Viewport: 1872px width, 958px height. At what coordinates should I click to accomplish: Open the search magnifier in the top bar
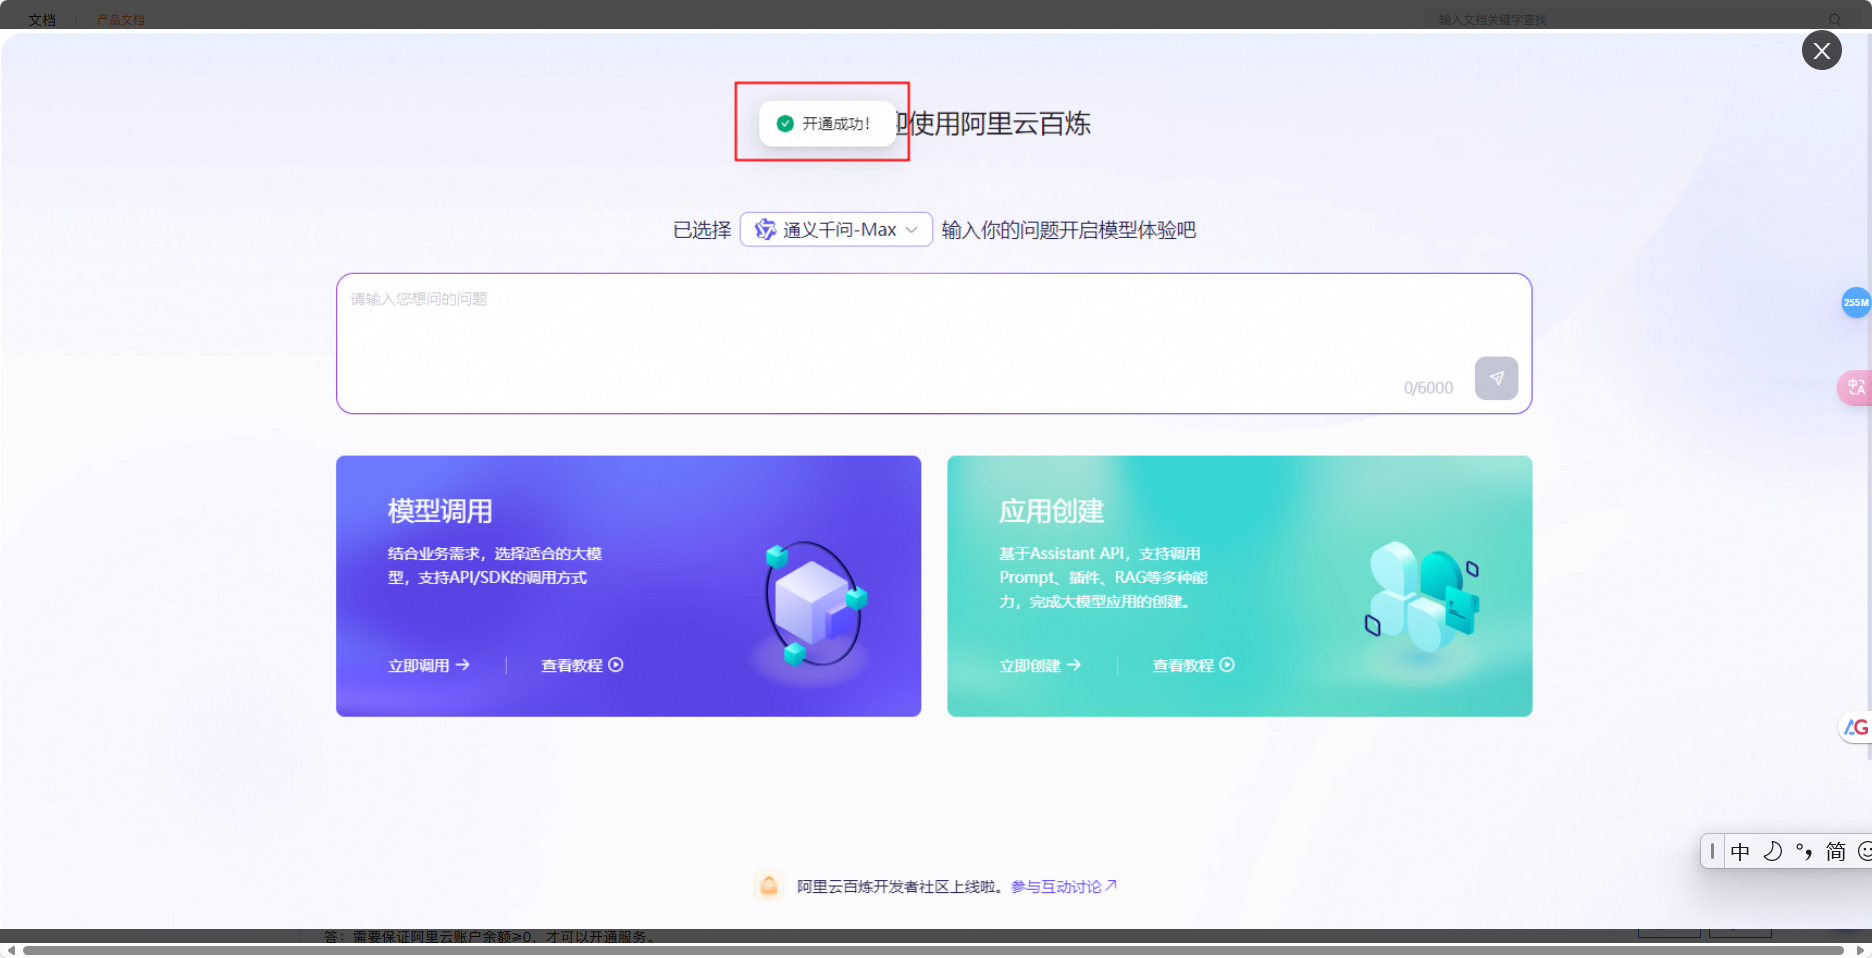(1835, 18)
